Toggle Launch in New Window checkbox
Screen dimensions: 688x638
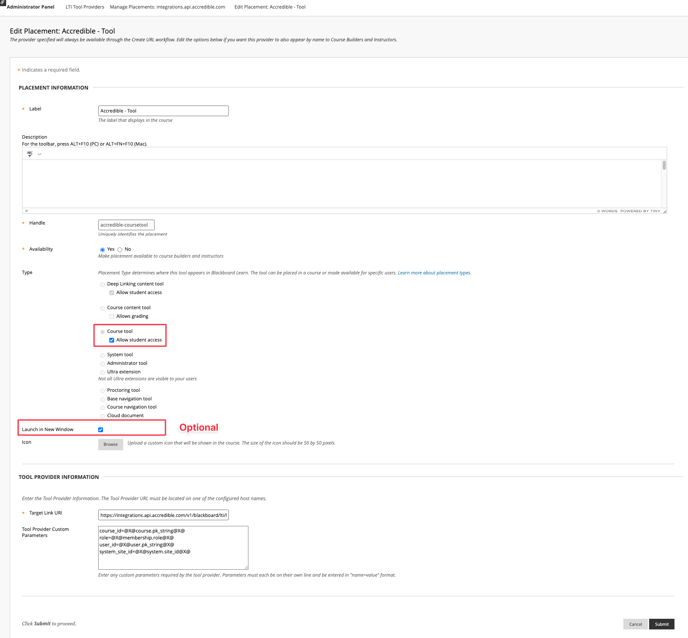[101, 430]
